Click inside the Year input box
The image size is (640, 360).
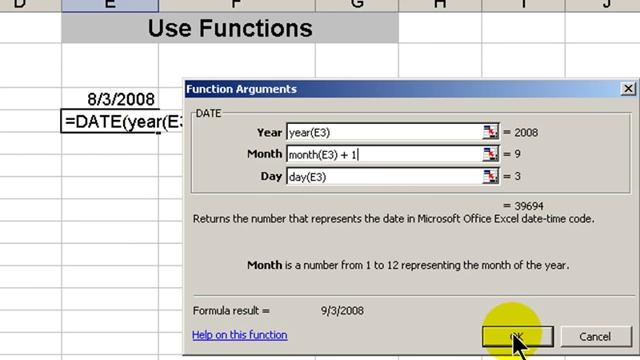tap(384, 132)
